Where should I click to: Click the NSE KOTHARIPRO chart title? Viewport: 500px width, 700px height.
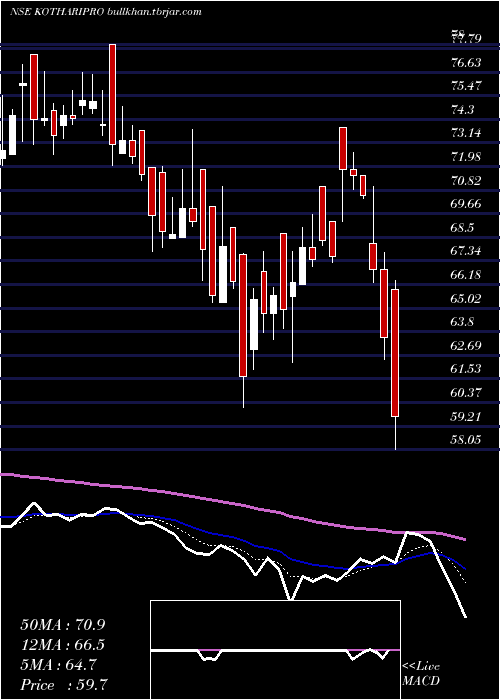click(105, 12)
